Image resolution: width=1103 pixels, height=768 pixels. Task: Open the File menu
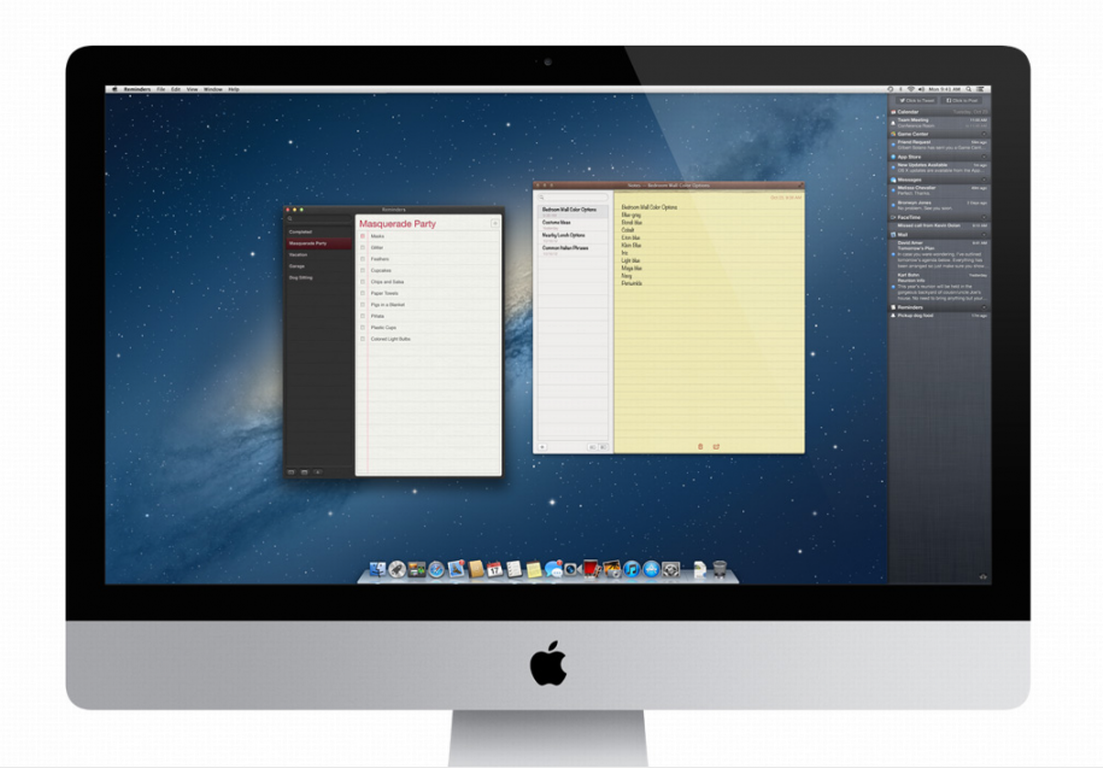(x=161, y=89)
